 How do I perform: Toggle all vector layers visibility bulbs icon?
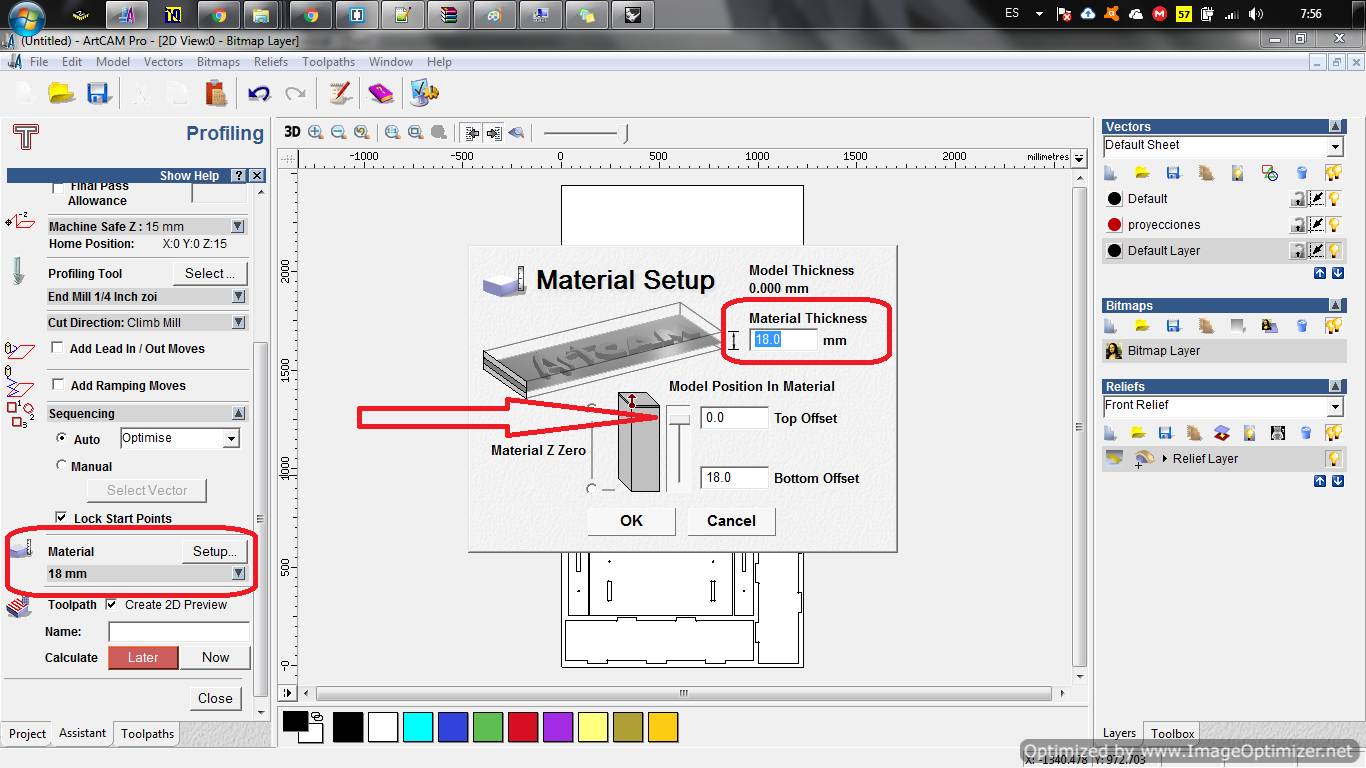[x=1333, y=173]
